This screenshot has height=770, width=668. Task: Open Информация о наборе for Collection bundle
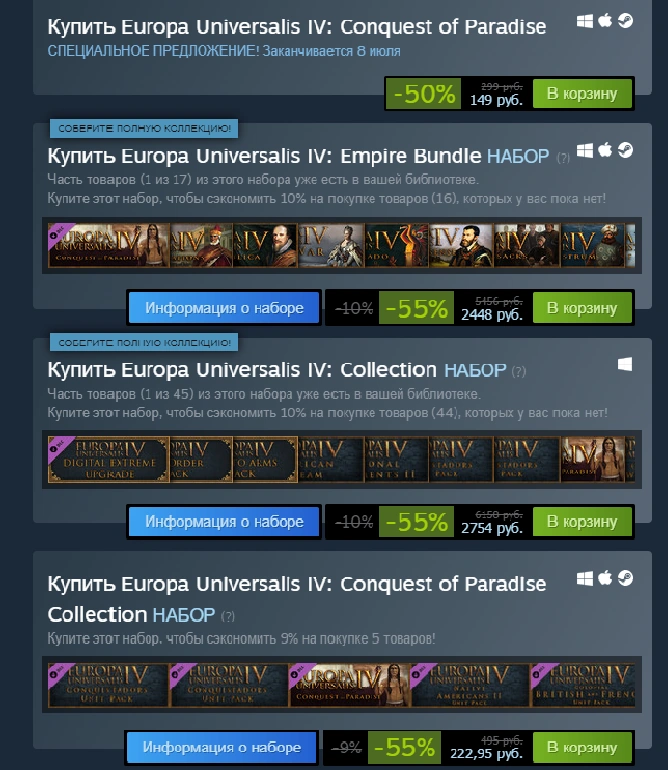coord(224,522)
